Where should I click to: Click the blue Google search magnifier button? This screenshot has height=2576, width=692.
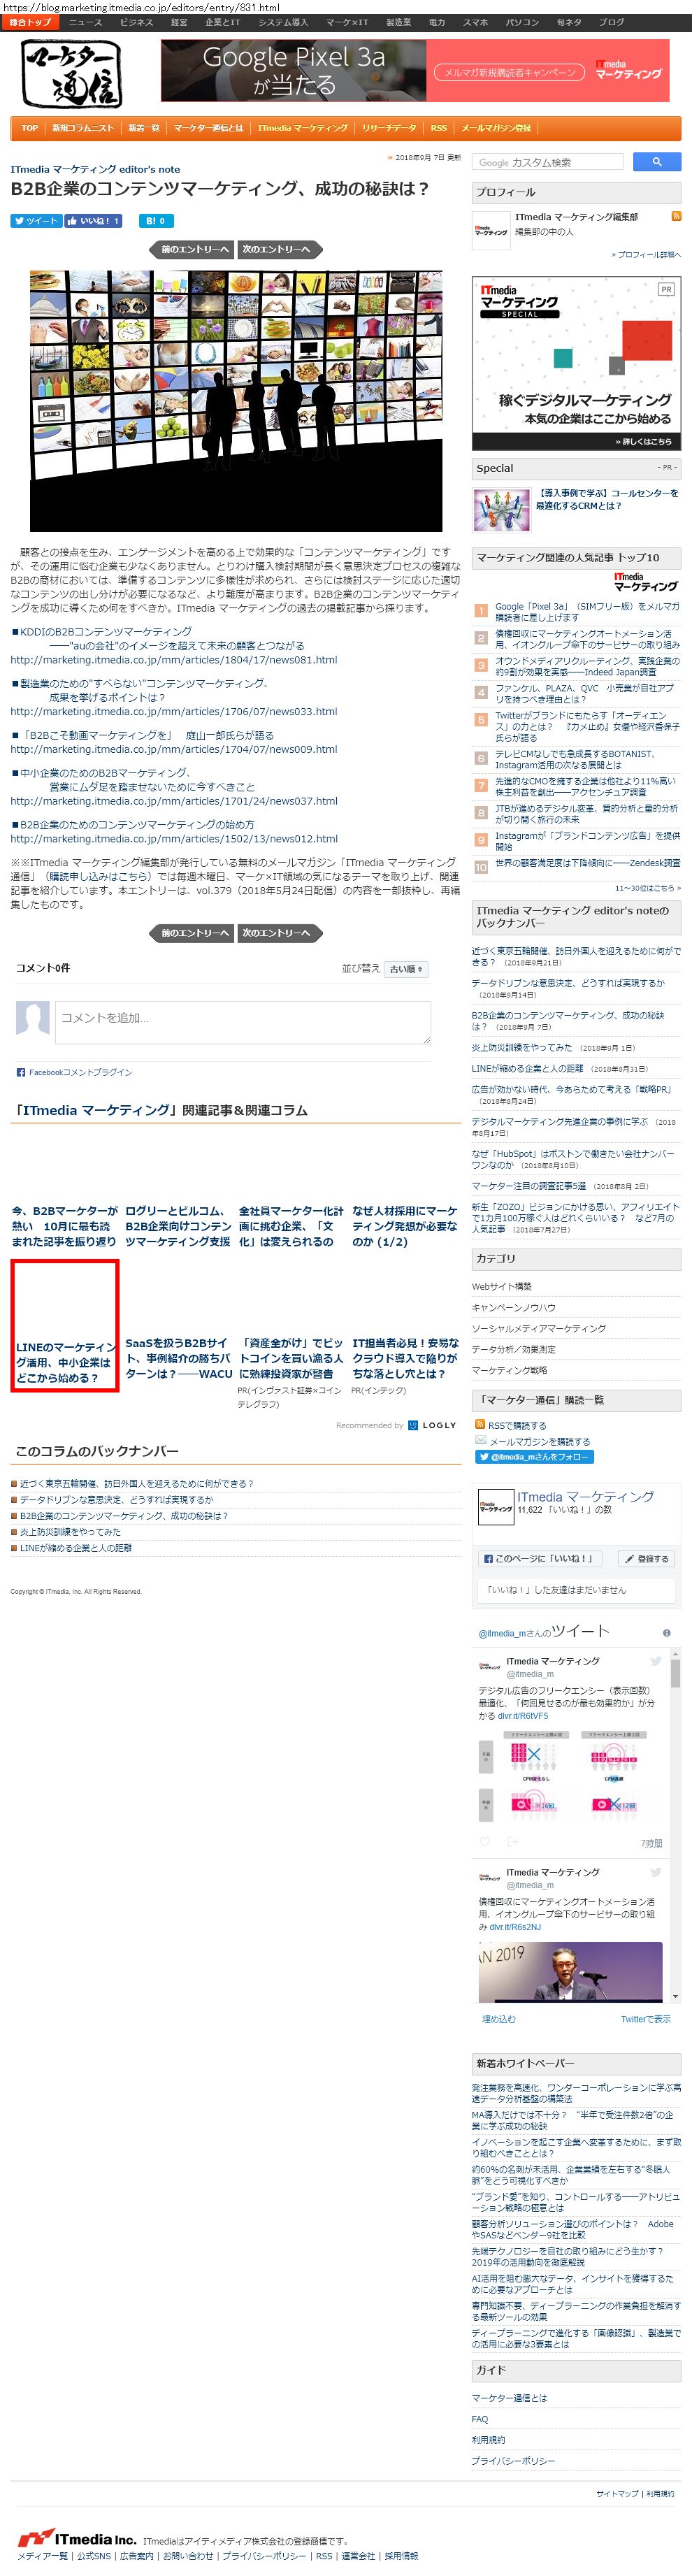(x=656, y=161)
